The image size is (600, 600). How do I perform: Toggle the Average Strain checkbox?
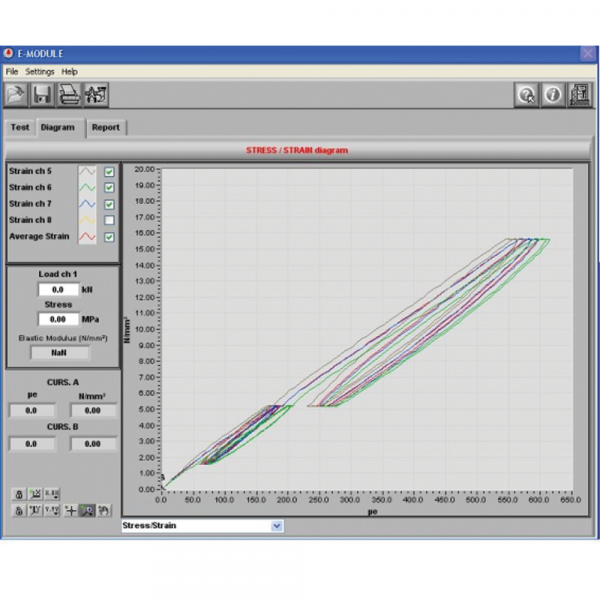[109, 237]
